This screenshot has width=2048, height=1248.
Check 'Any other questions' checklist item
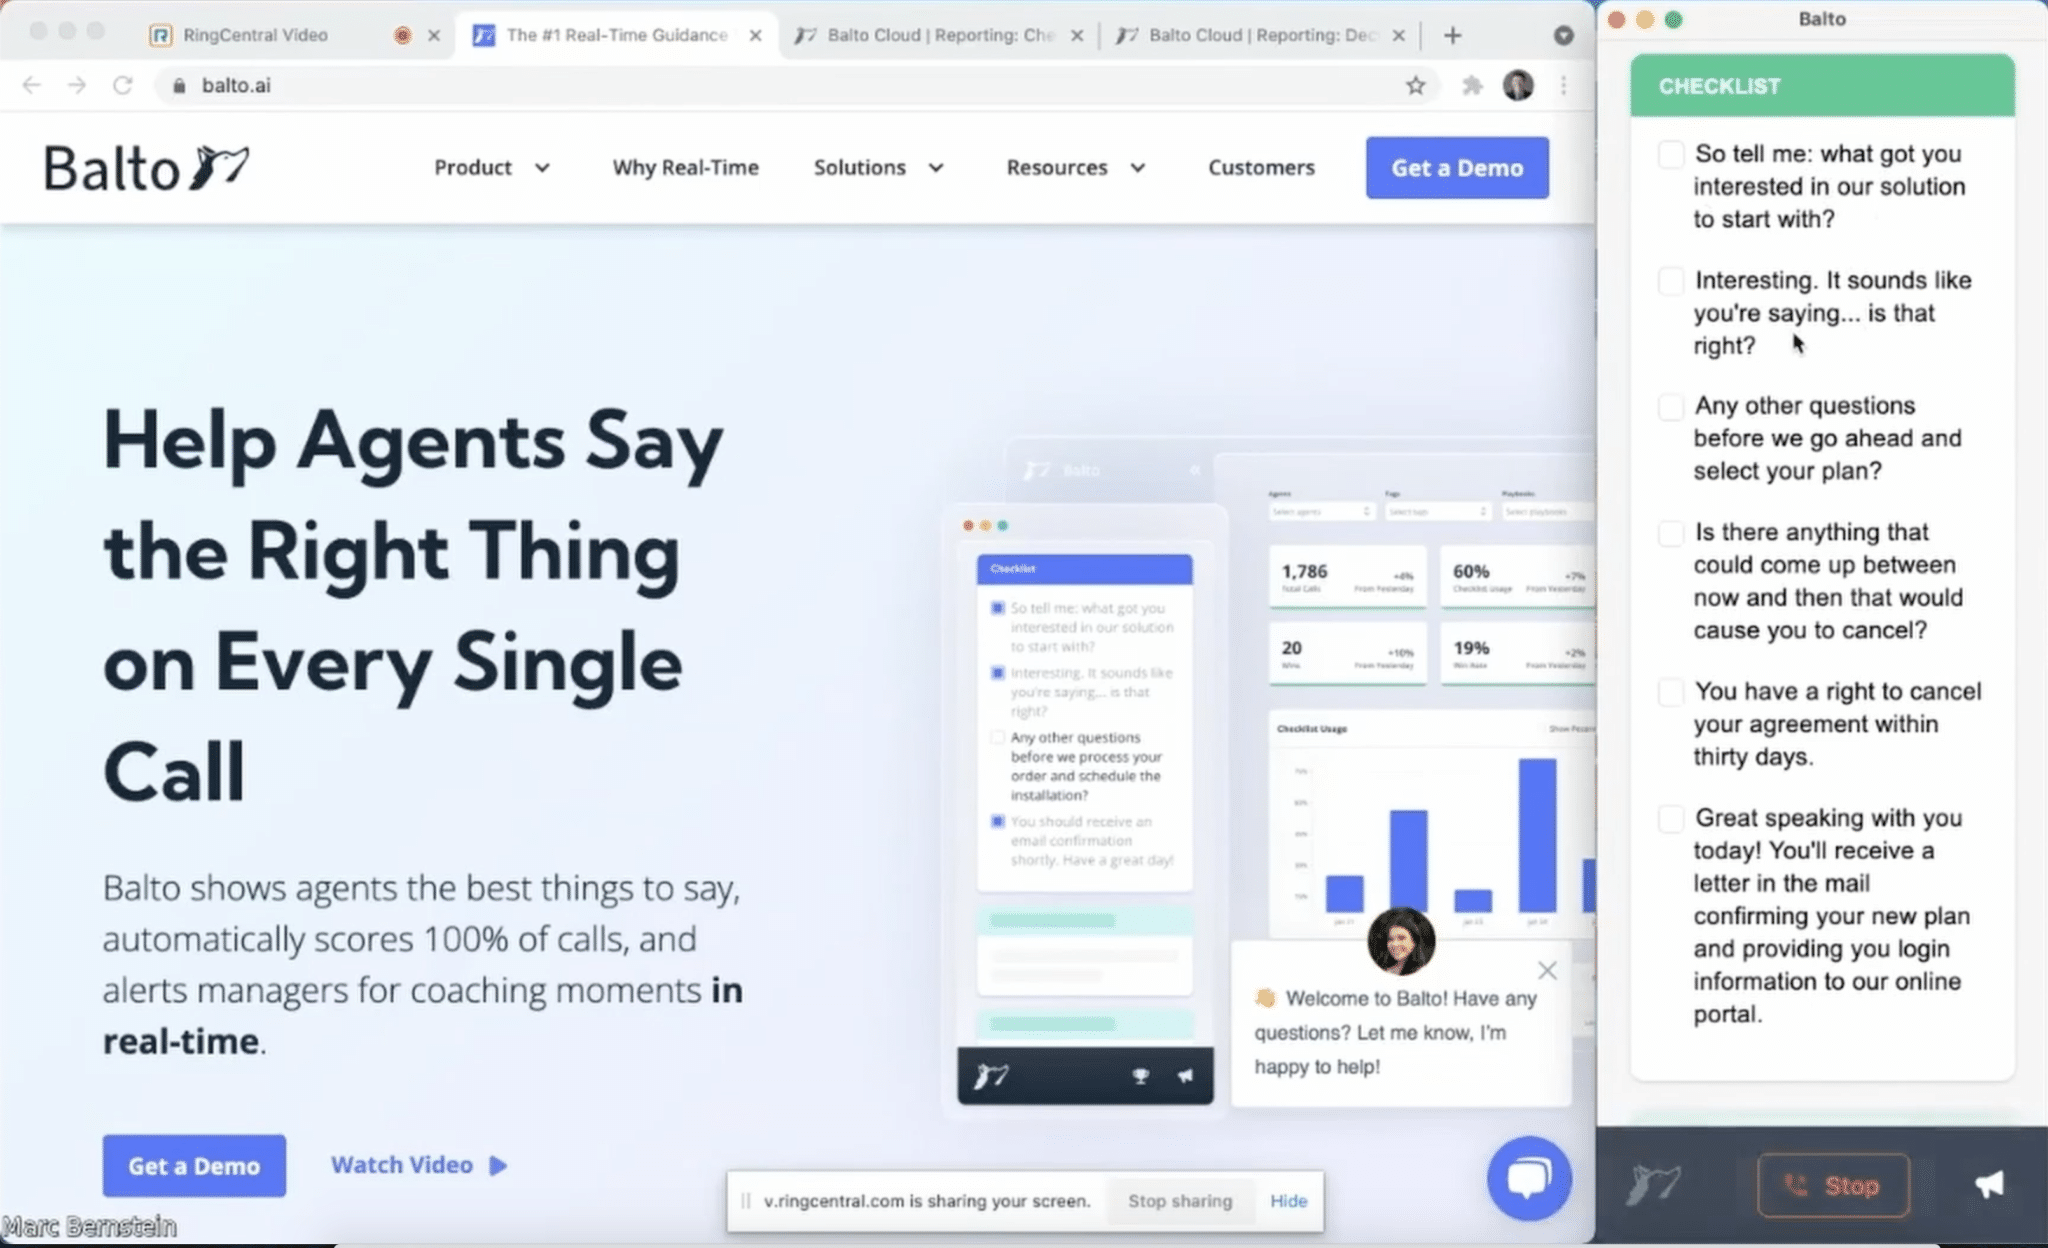(1670, 406)
